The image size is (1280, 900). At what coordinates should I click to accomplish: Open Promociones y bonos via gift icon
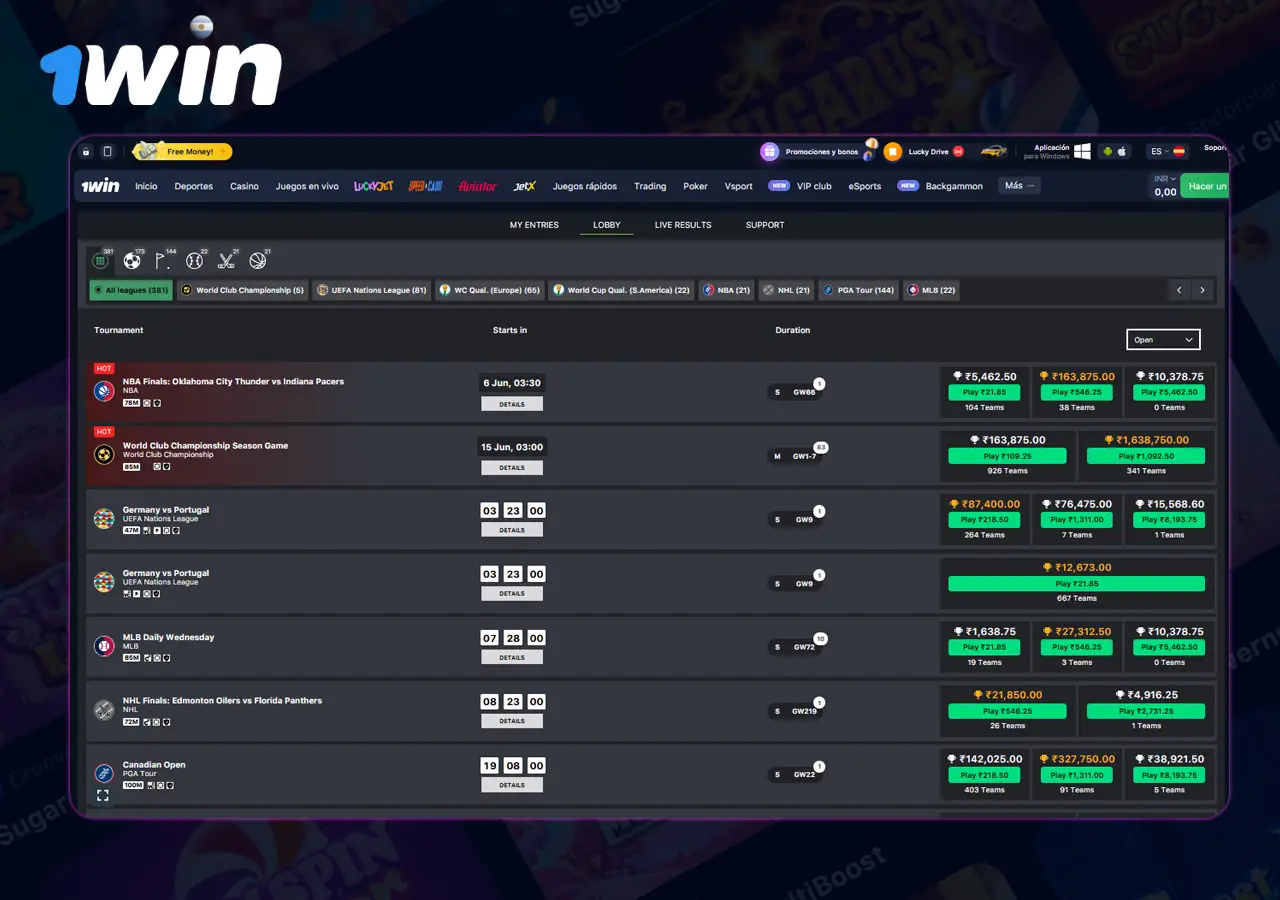point(769,150)
